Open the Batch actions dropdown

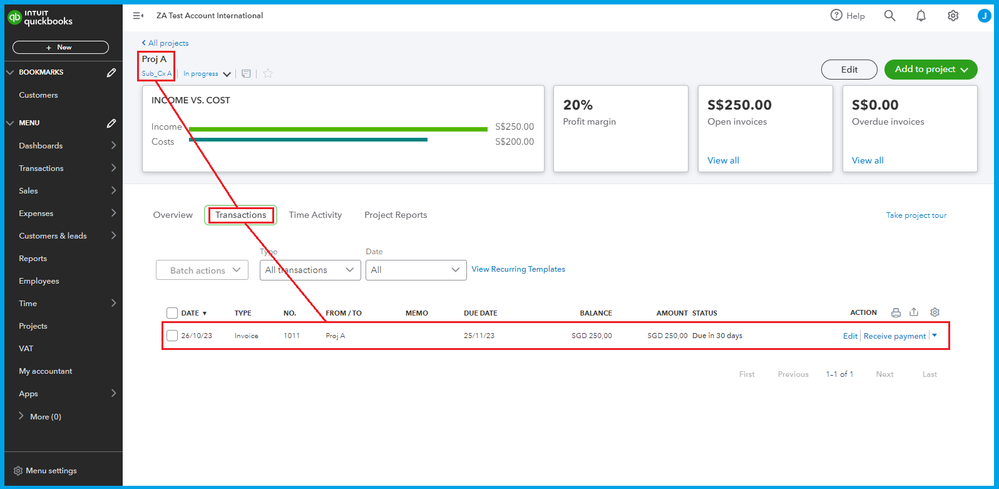click(x=202, y=270)
